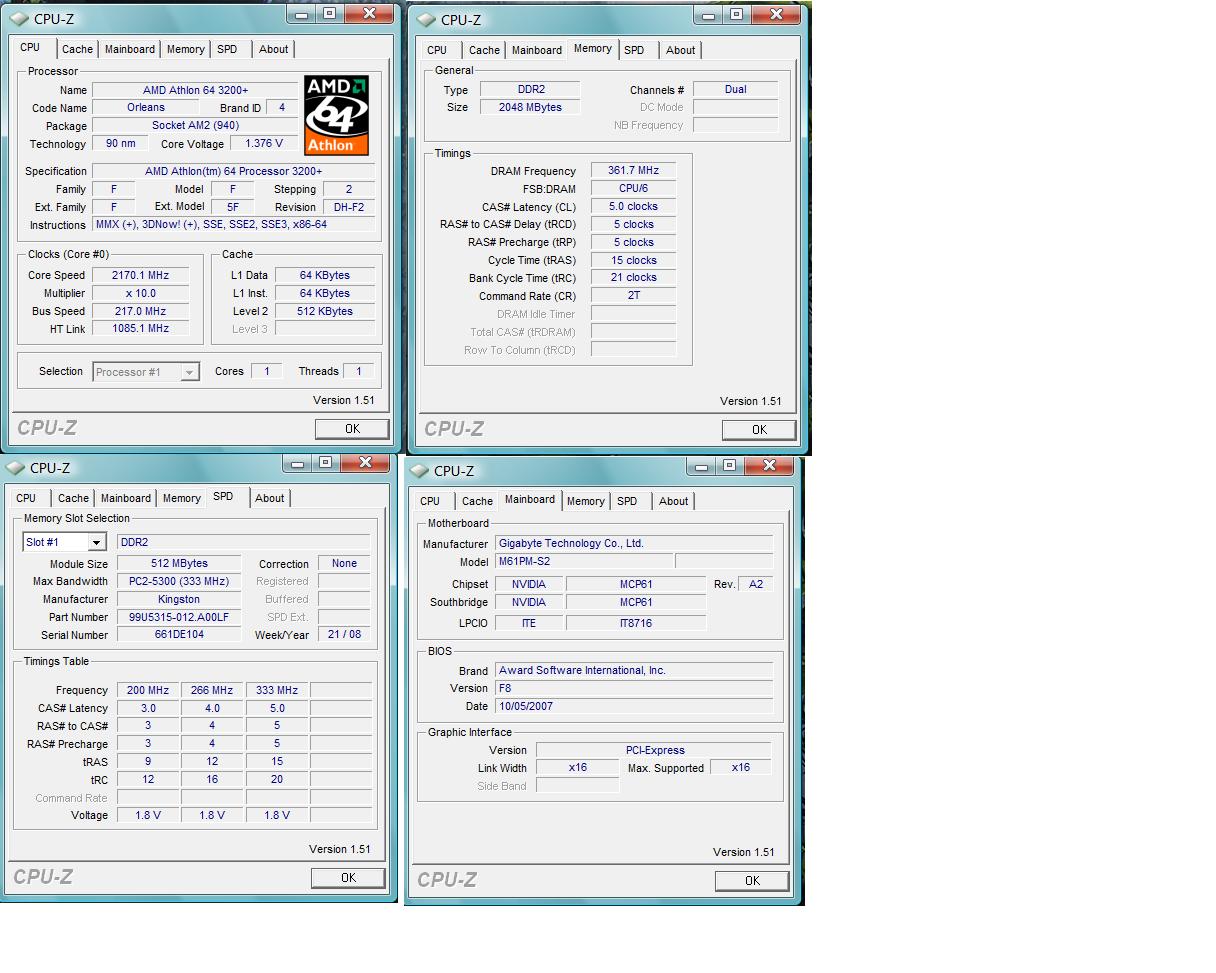Click the Gigabyte Technology Co., Ltd. field
Viewport: 1216px width, 973px height.
pyautogui.click(x=634, y=543)
